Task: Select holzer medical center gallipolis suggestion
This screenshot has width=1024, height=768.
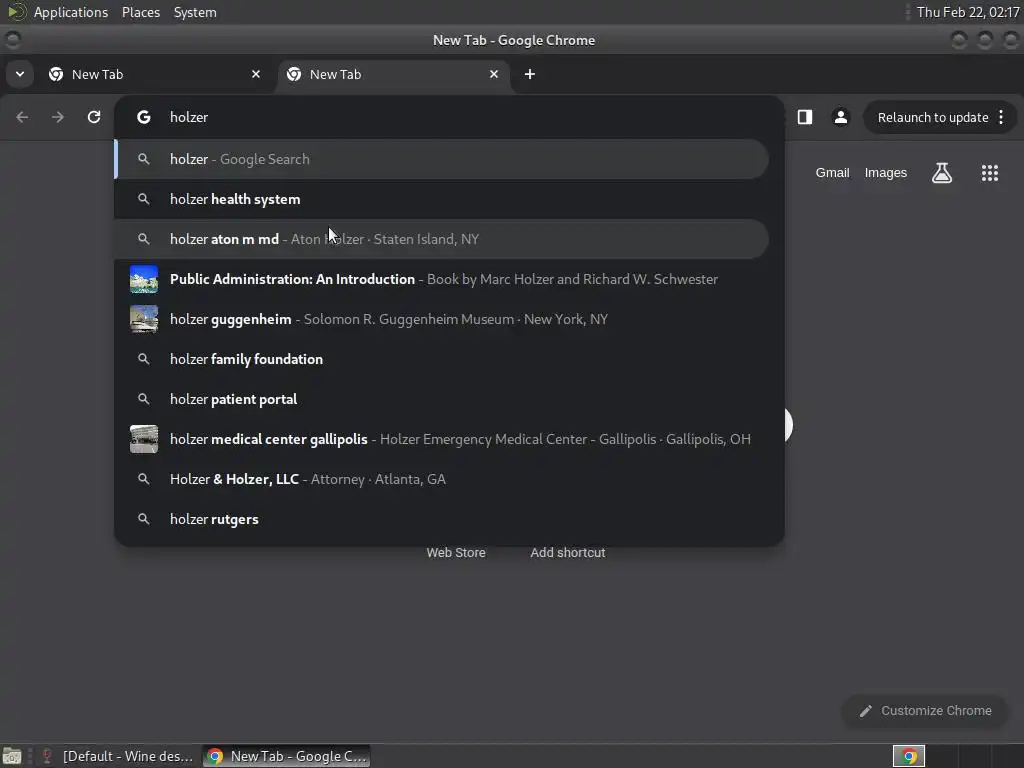Action: 441,439
